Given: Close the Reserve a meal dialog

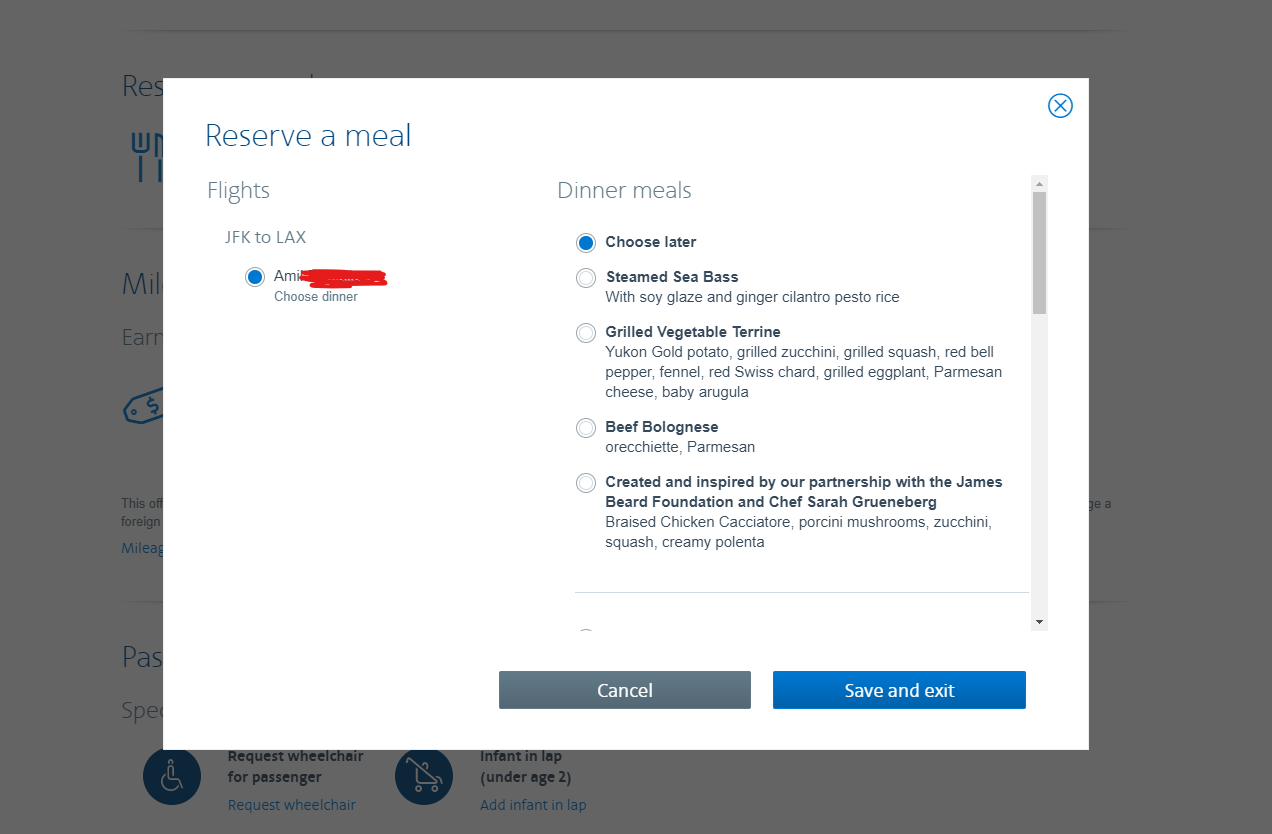Looking at the screenshot, I should coord(1060,106).
